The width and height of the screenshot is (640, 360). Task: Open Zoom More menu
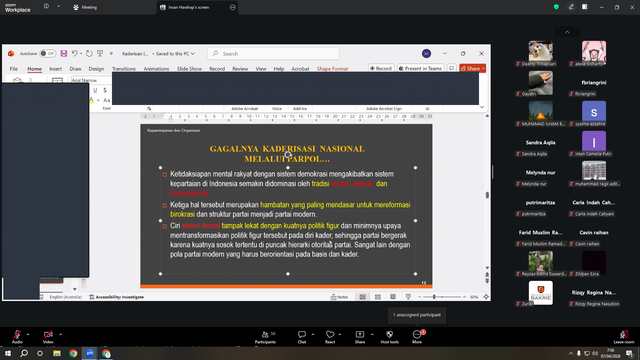(417, 337)
